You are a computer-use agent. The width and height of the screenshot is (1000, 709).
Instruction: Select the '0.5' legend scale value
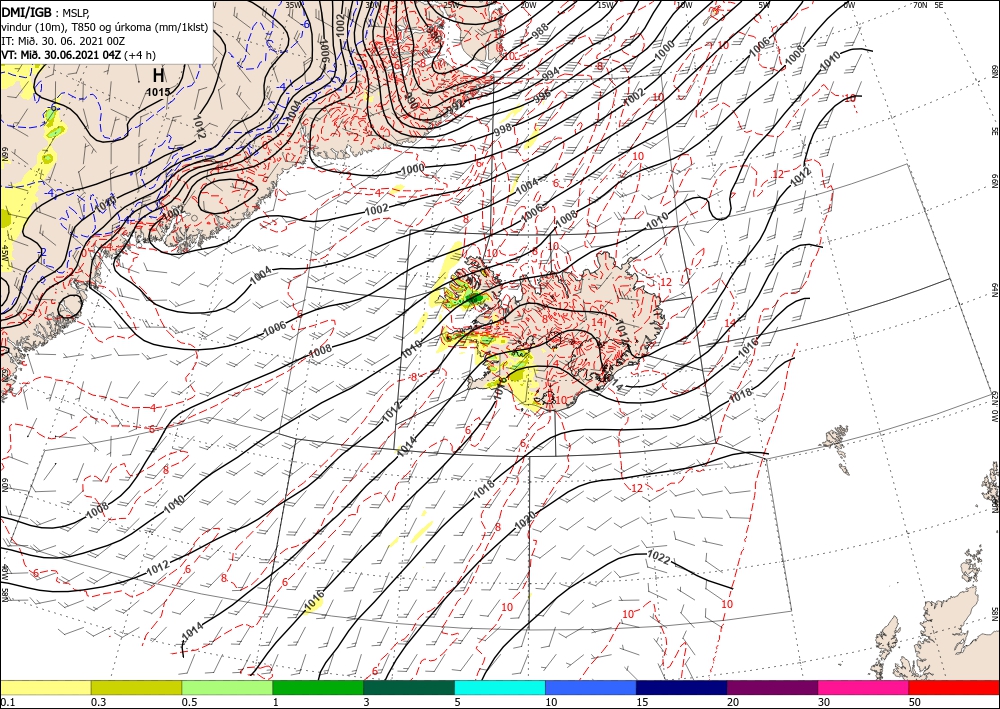pyautogui.click(x=189, y=702)
